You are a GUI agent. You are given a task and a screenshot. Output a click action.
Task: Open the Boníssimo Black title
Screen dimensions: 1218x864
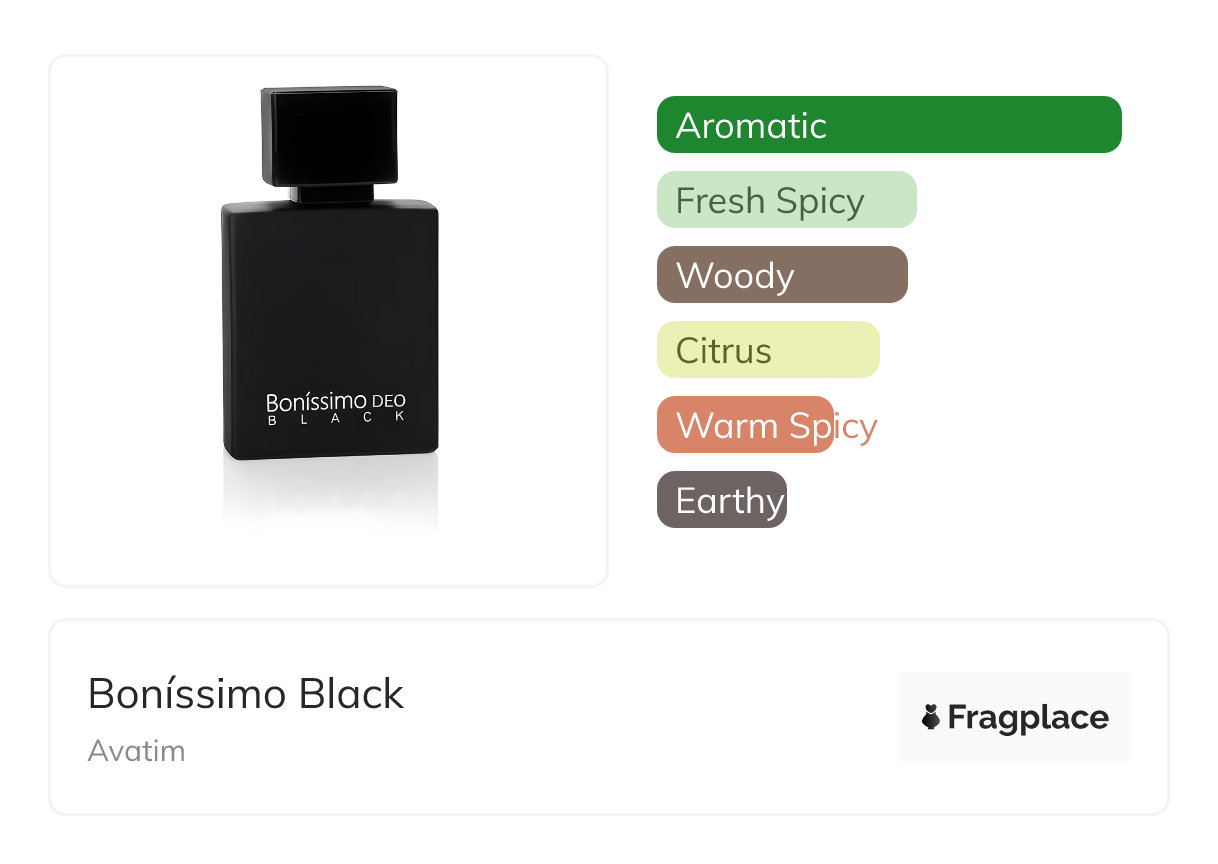coord(246,693)
